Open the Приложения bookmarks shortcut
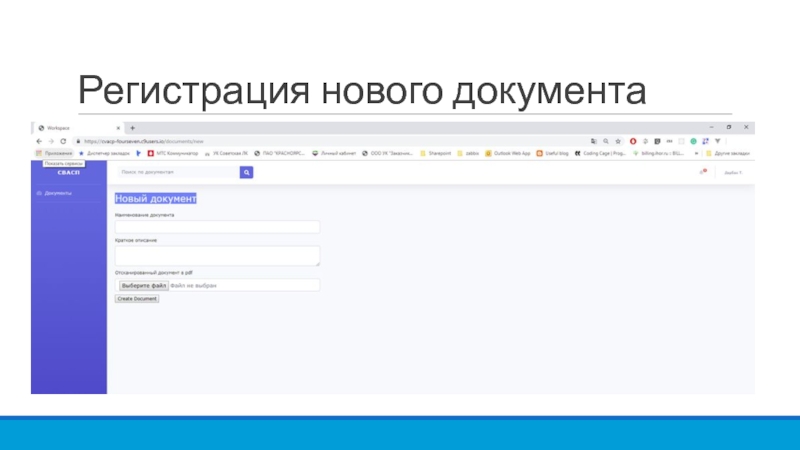 (54, 153)
